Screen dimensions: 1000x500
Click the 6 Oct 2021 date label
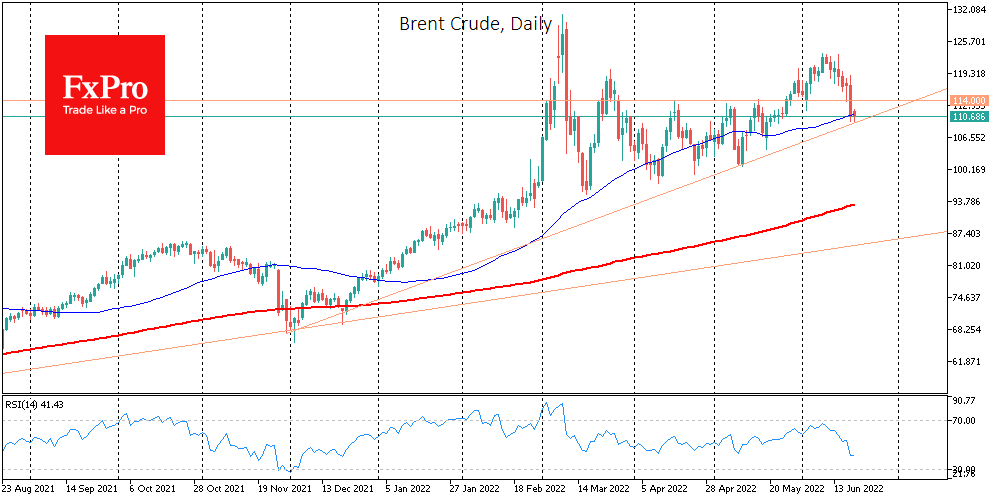tap(157, 491)
